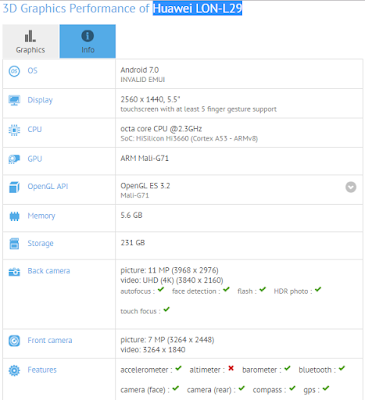The image size is (365, 400).
Task: Click the GPU card icon
Action: 14,159
